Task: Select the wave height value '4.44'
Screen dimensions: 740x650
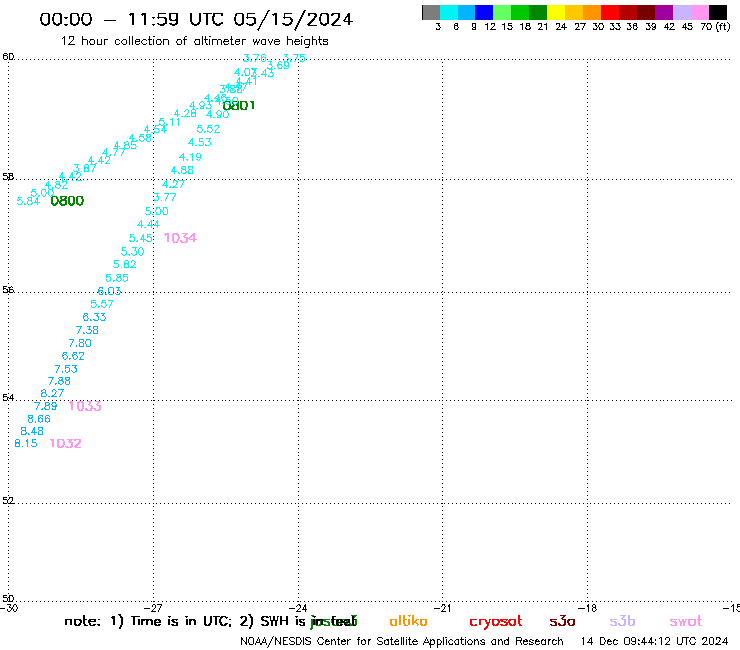Action: coord(149,224)
